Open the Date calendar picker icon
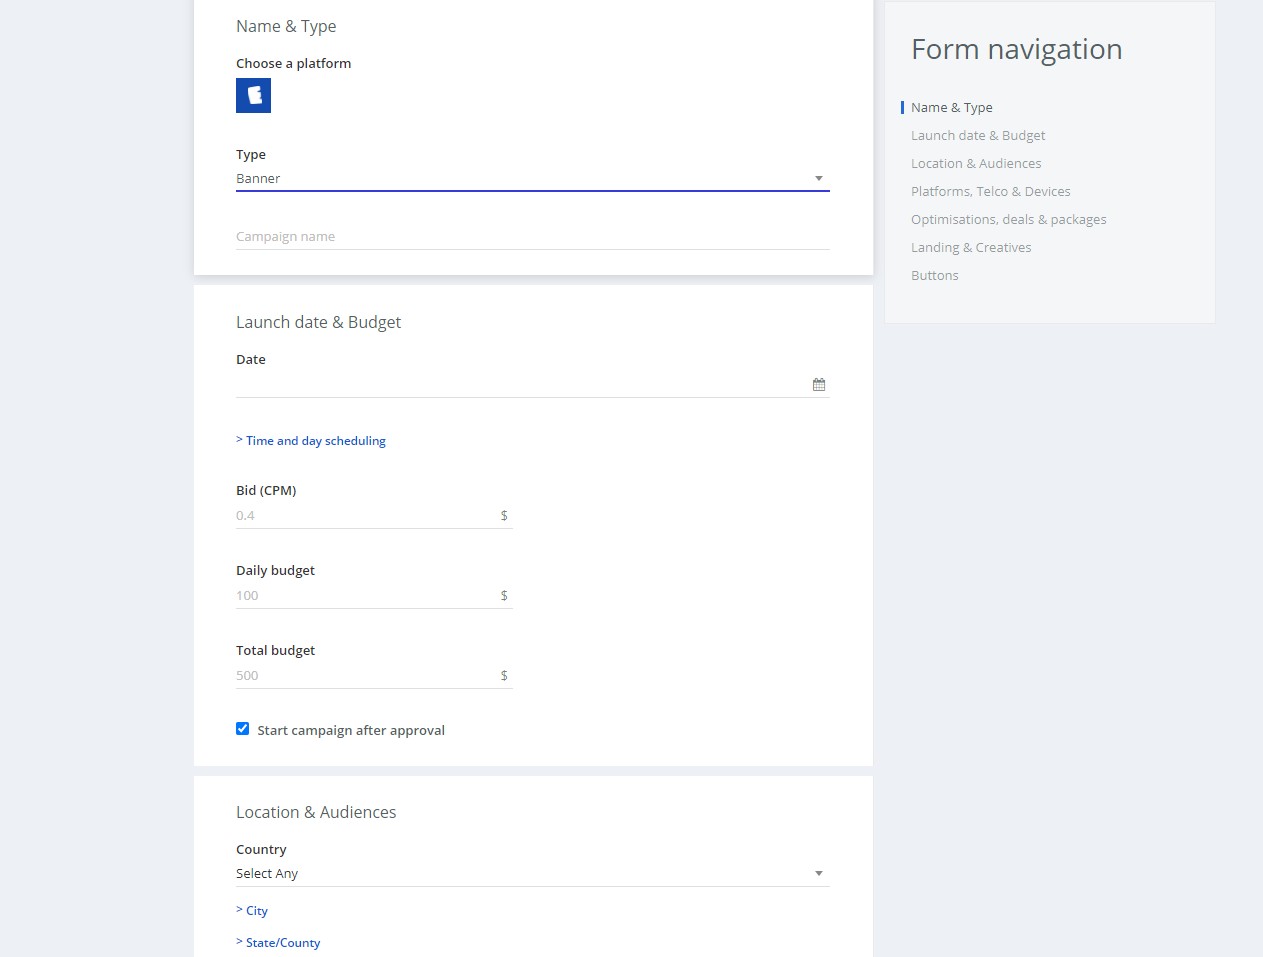 click(819, 385)
